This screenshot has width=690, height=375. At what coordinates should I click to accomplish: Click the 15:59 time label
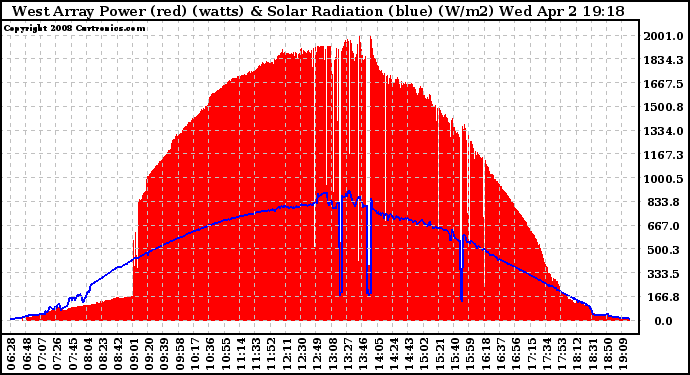pyautogui.click(x=469, y=354)
